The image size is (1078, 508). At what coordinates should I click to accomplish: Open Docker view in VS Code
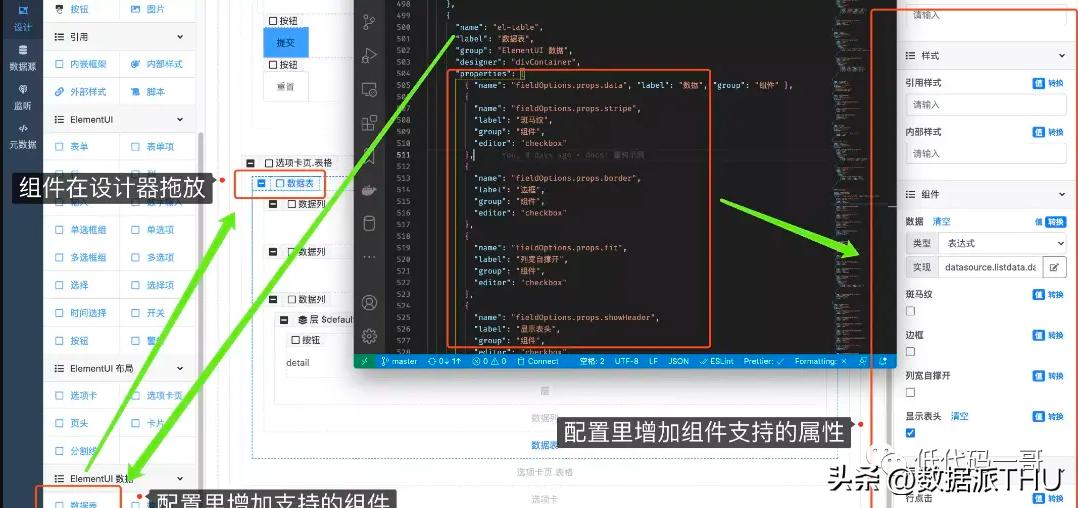(369, 190)
